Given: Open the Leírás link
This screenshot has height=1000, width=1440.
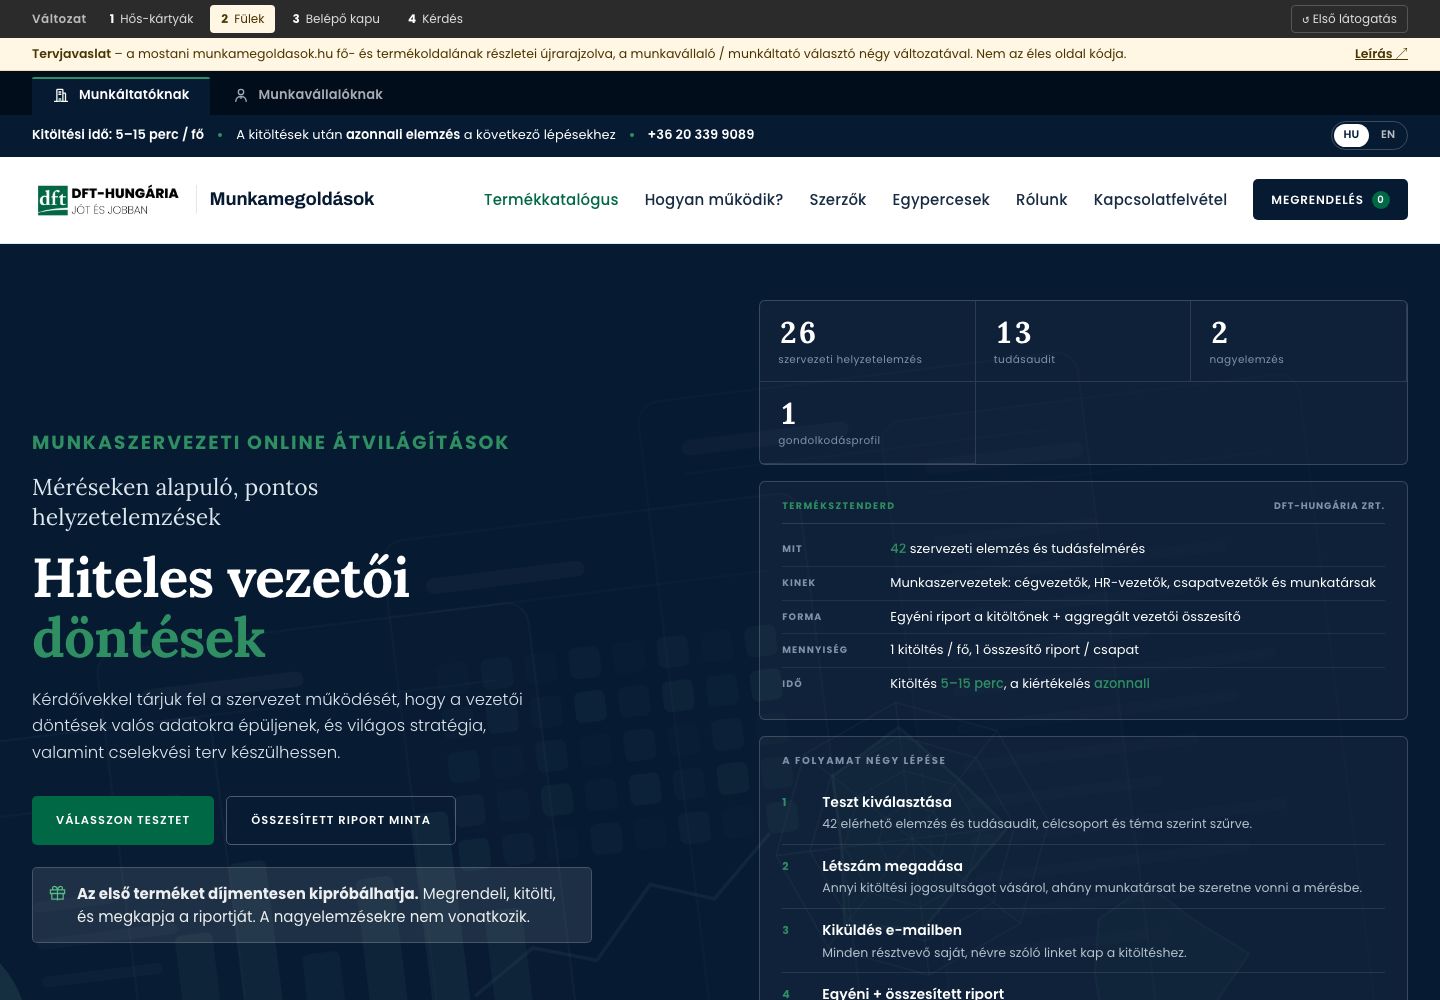Looking at the screenshot, I should point(1381,54).
